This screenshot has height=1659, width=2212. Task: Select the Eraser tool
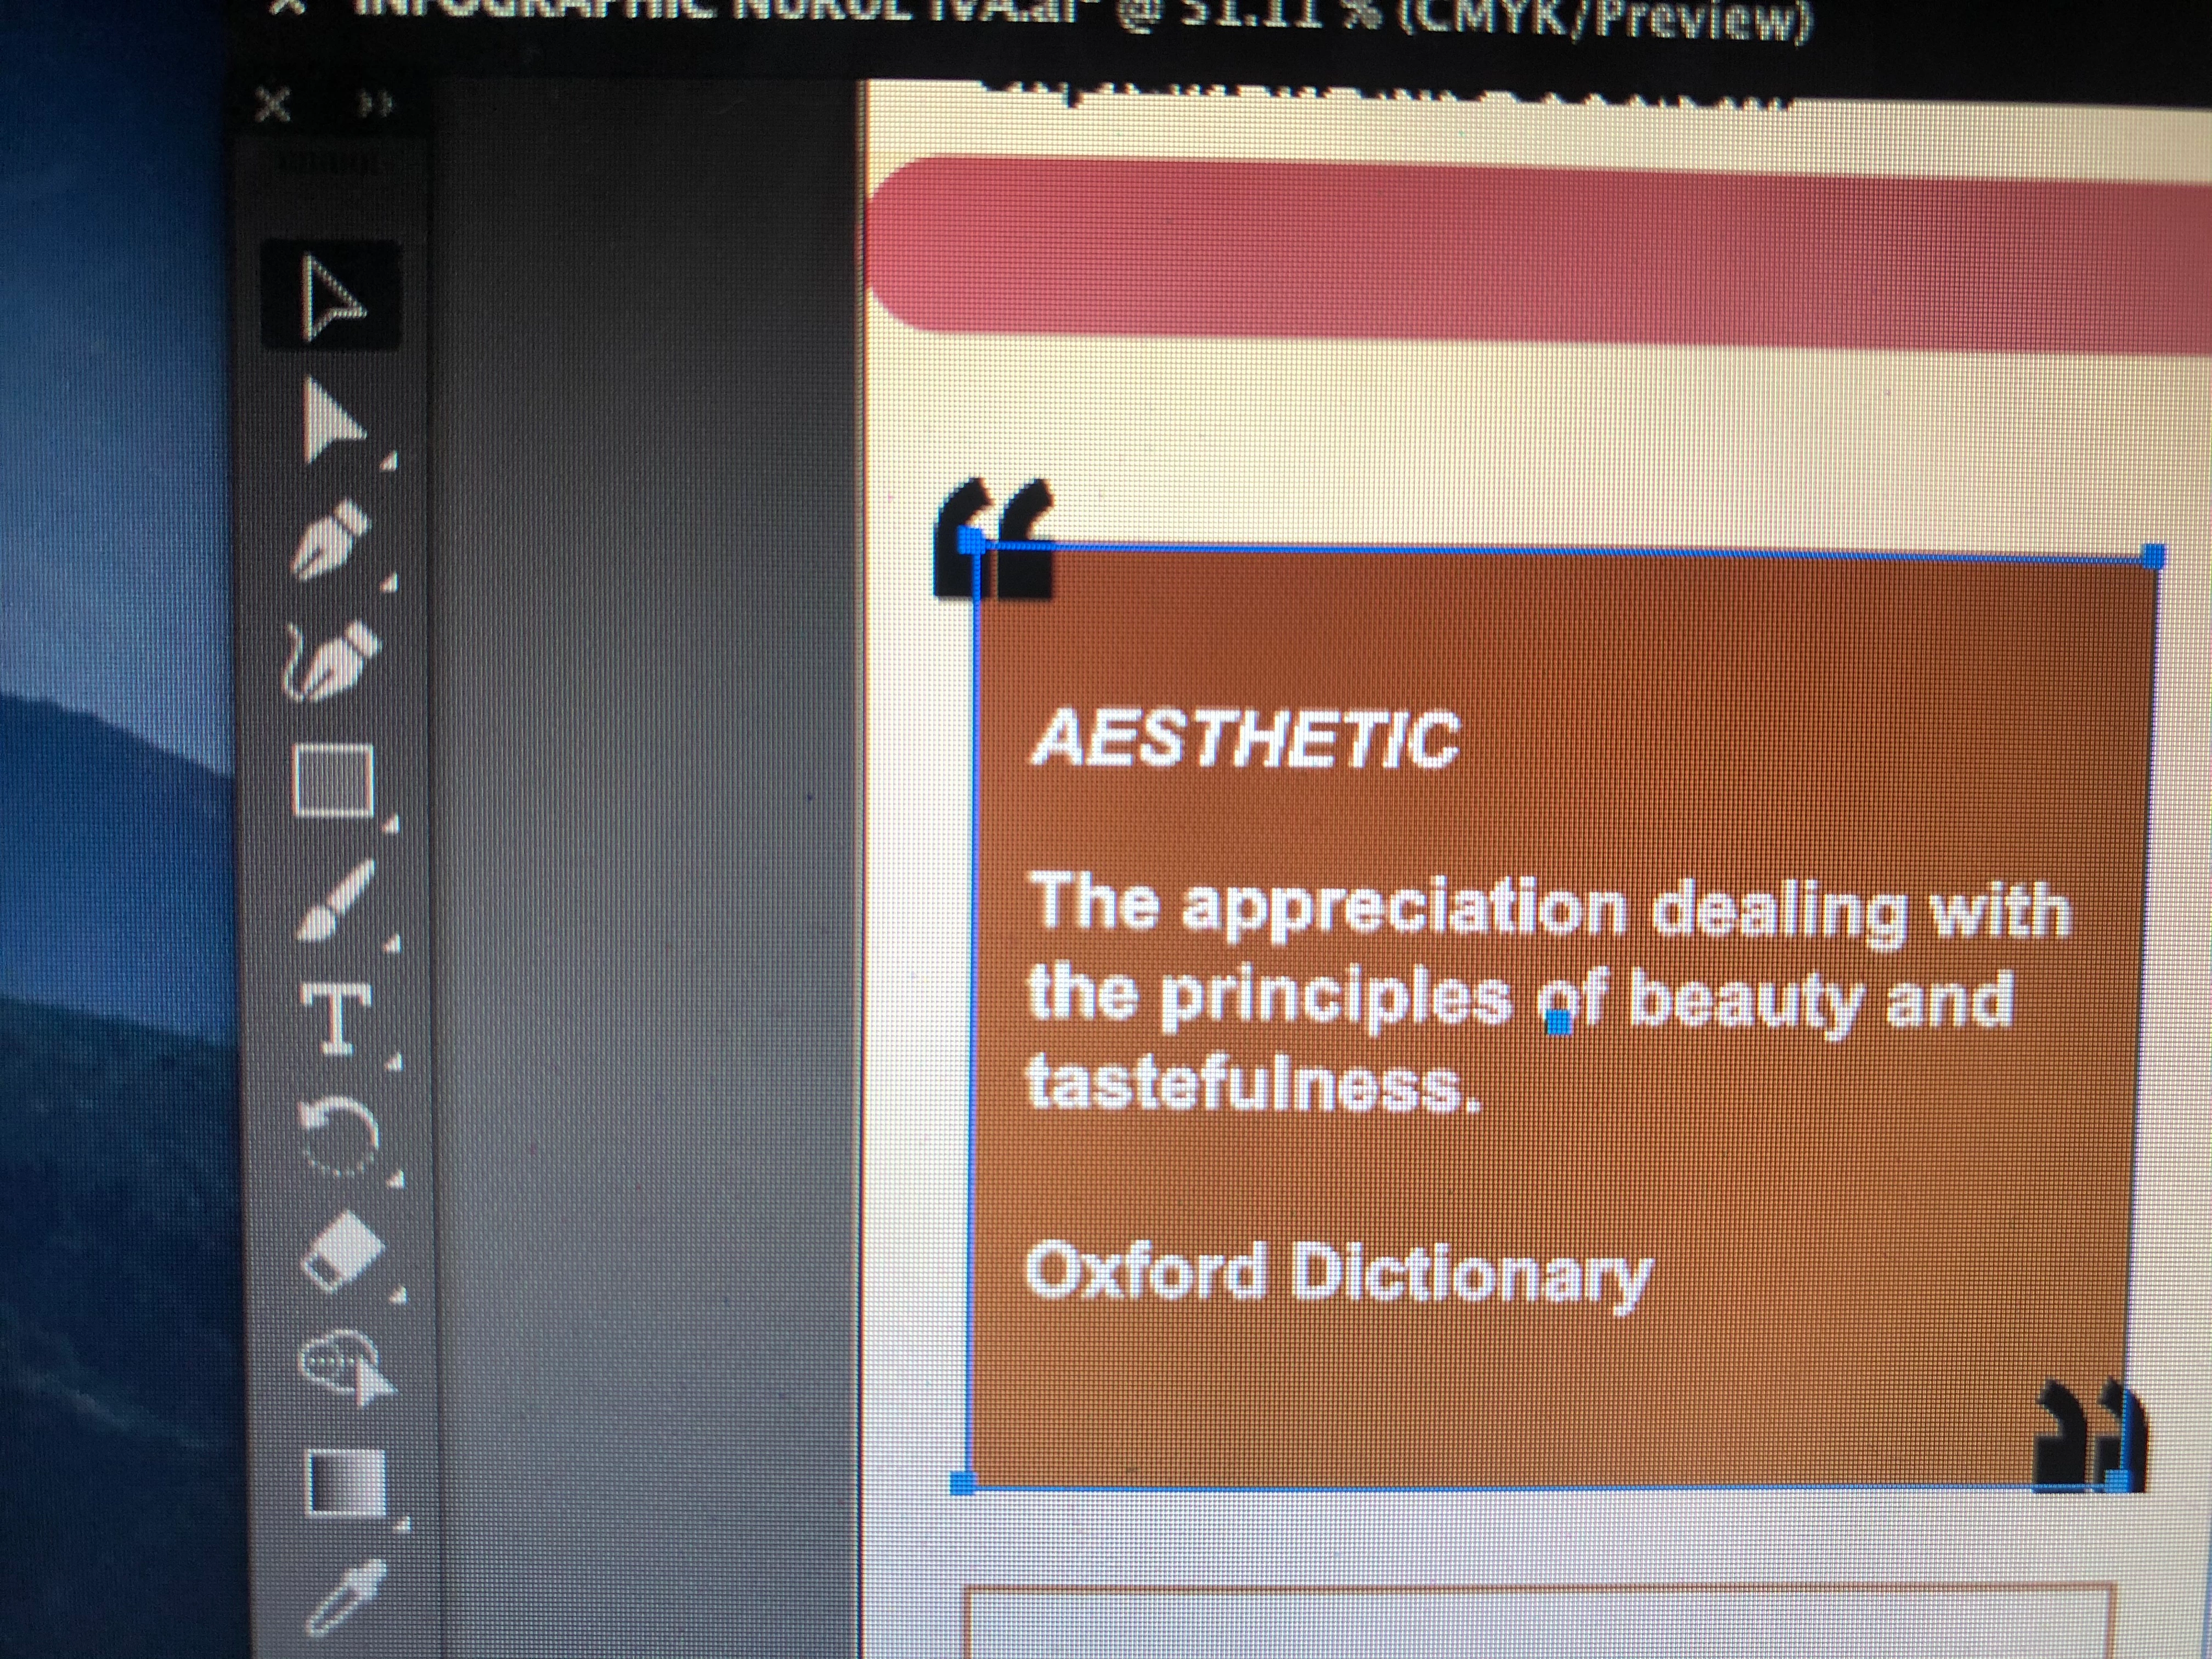coord(344,1252)
